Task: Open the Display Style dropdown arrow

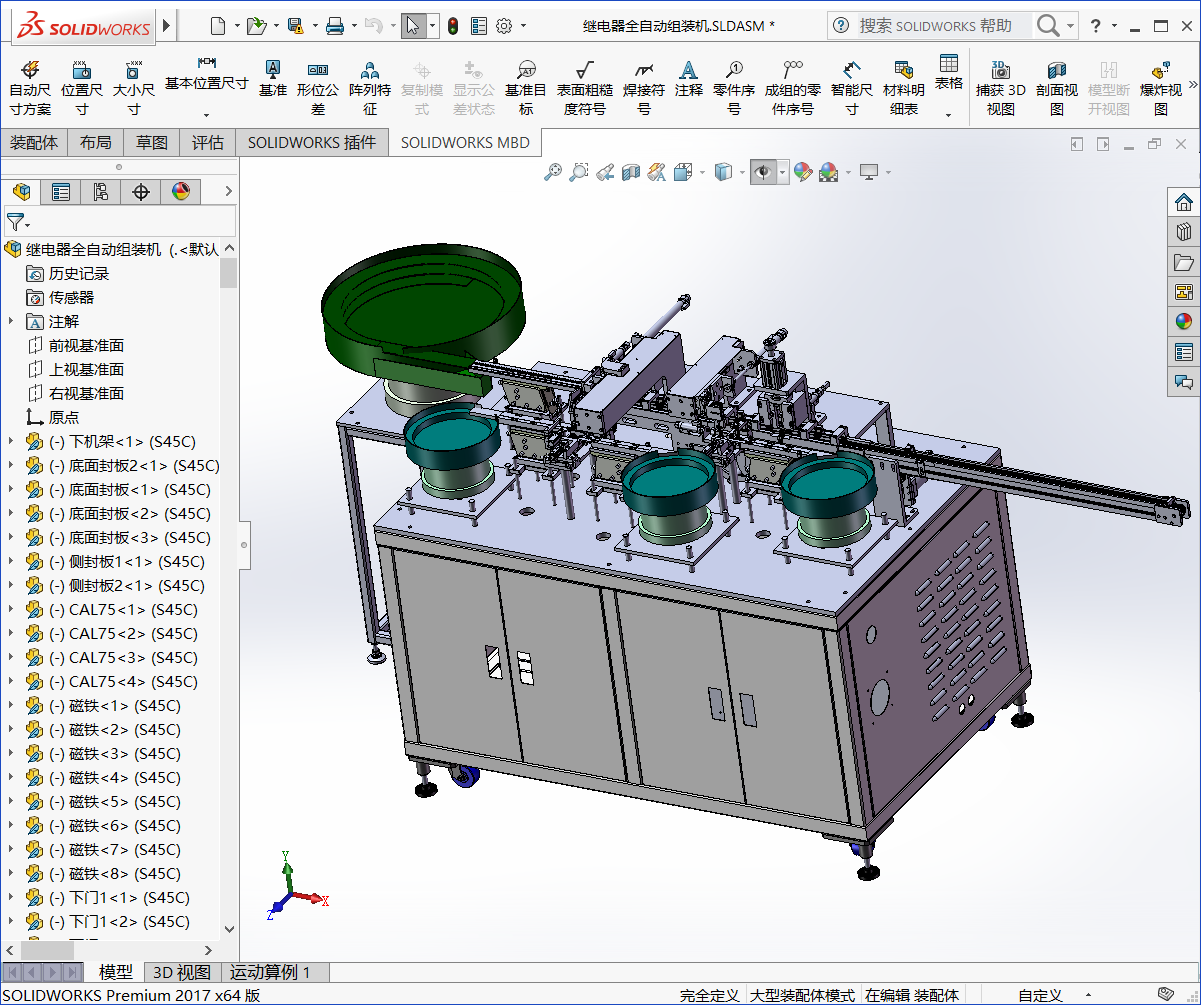Action: (x=742, y=172)
